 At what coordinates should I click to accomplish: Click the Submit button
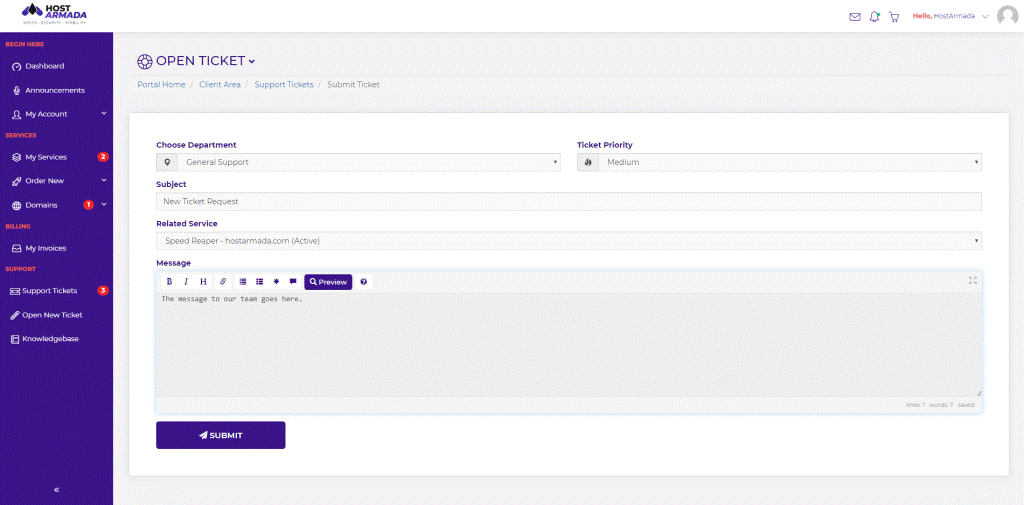(x=220, y=435)
